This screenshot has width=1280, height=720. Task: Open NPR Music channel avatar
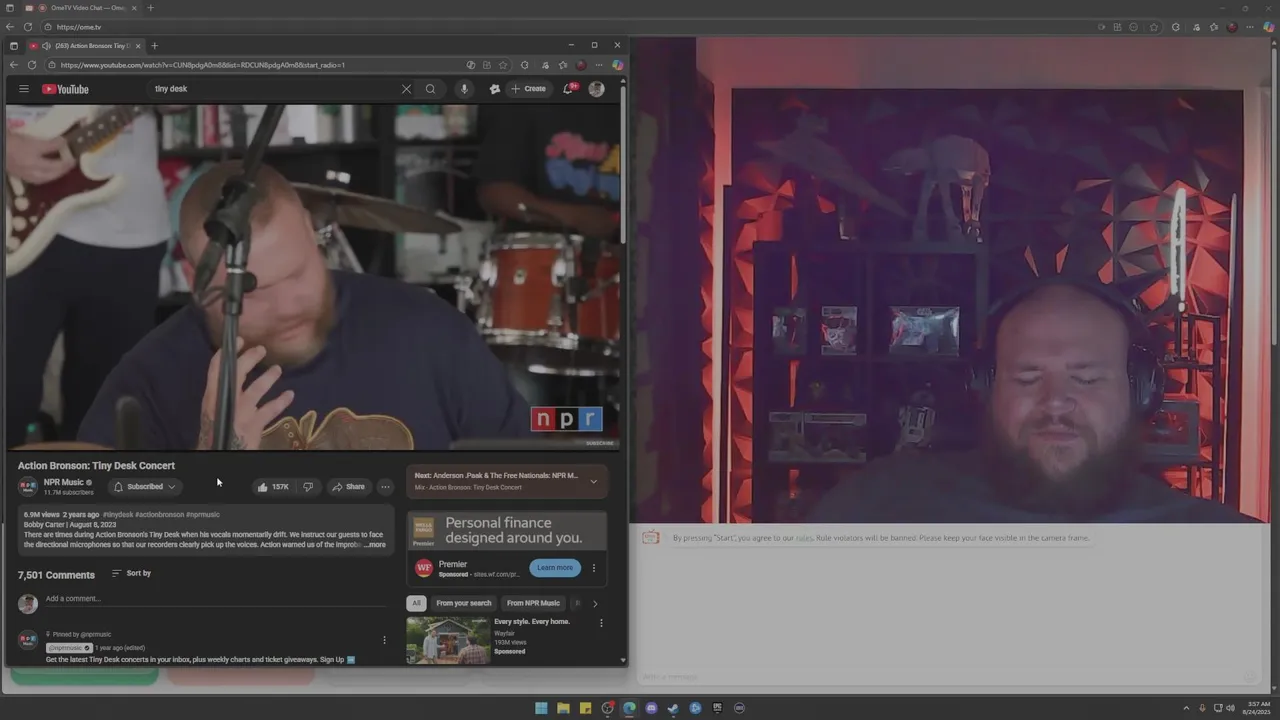coord(28,487)
